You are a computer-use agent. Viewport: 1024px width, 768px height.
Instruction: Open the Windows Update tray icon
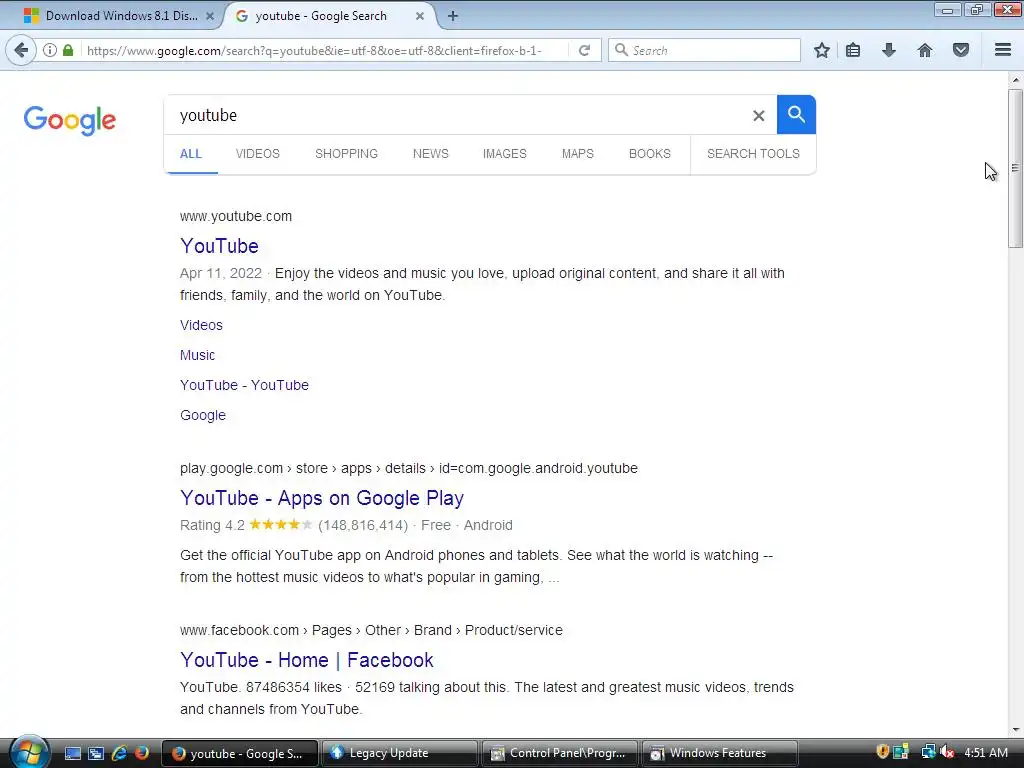[x=901, y=752]
